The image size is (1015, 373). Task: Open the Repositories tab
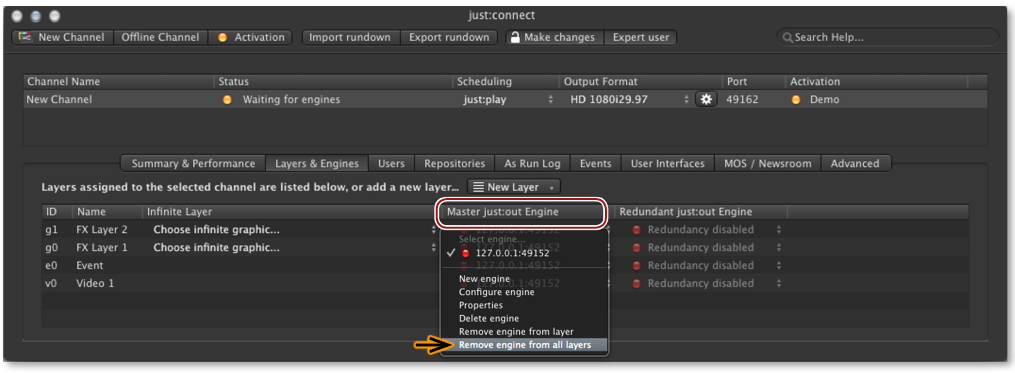tap(454, 163)
